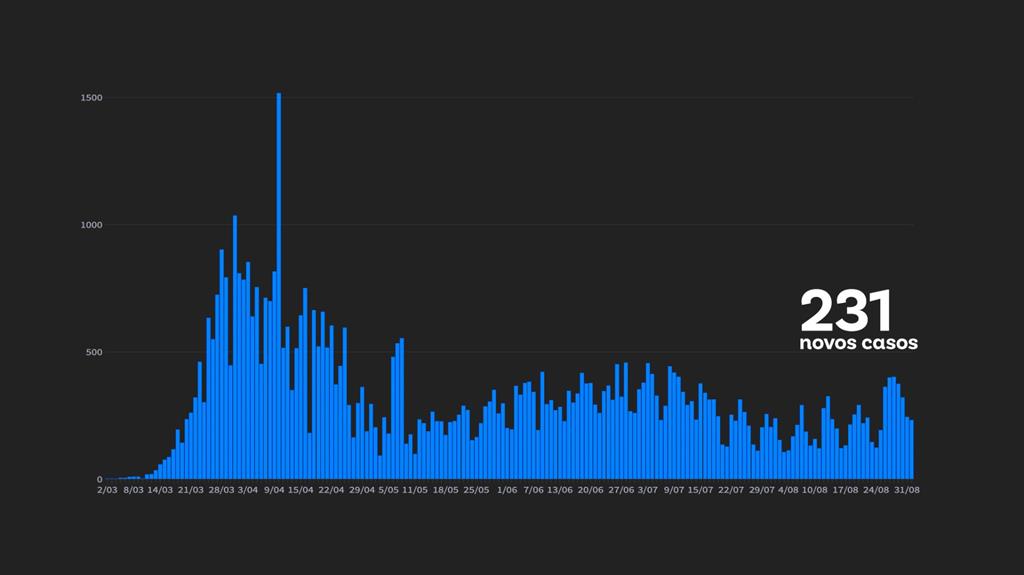Click the 15/07 date label
Viewport: 1024px width, 575px height.
(700, 491)
